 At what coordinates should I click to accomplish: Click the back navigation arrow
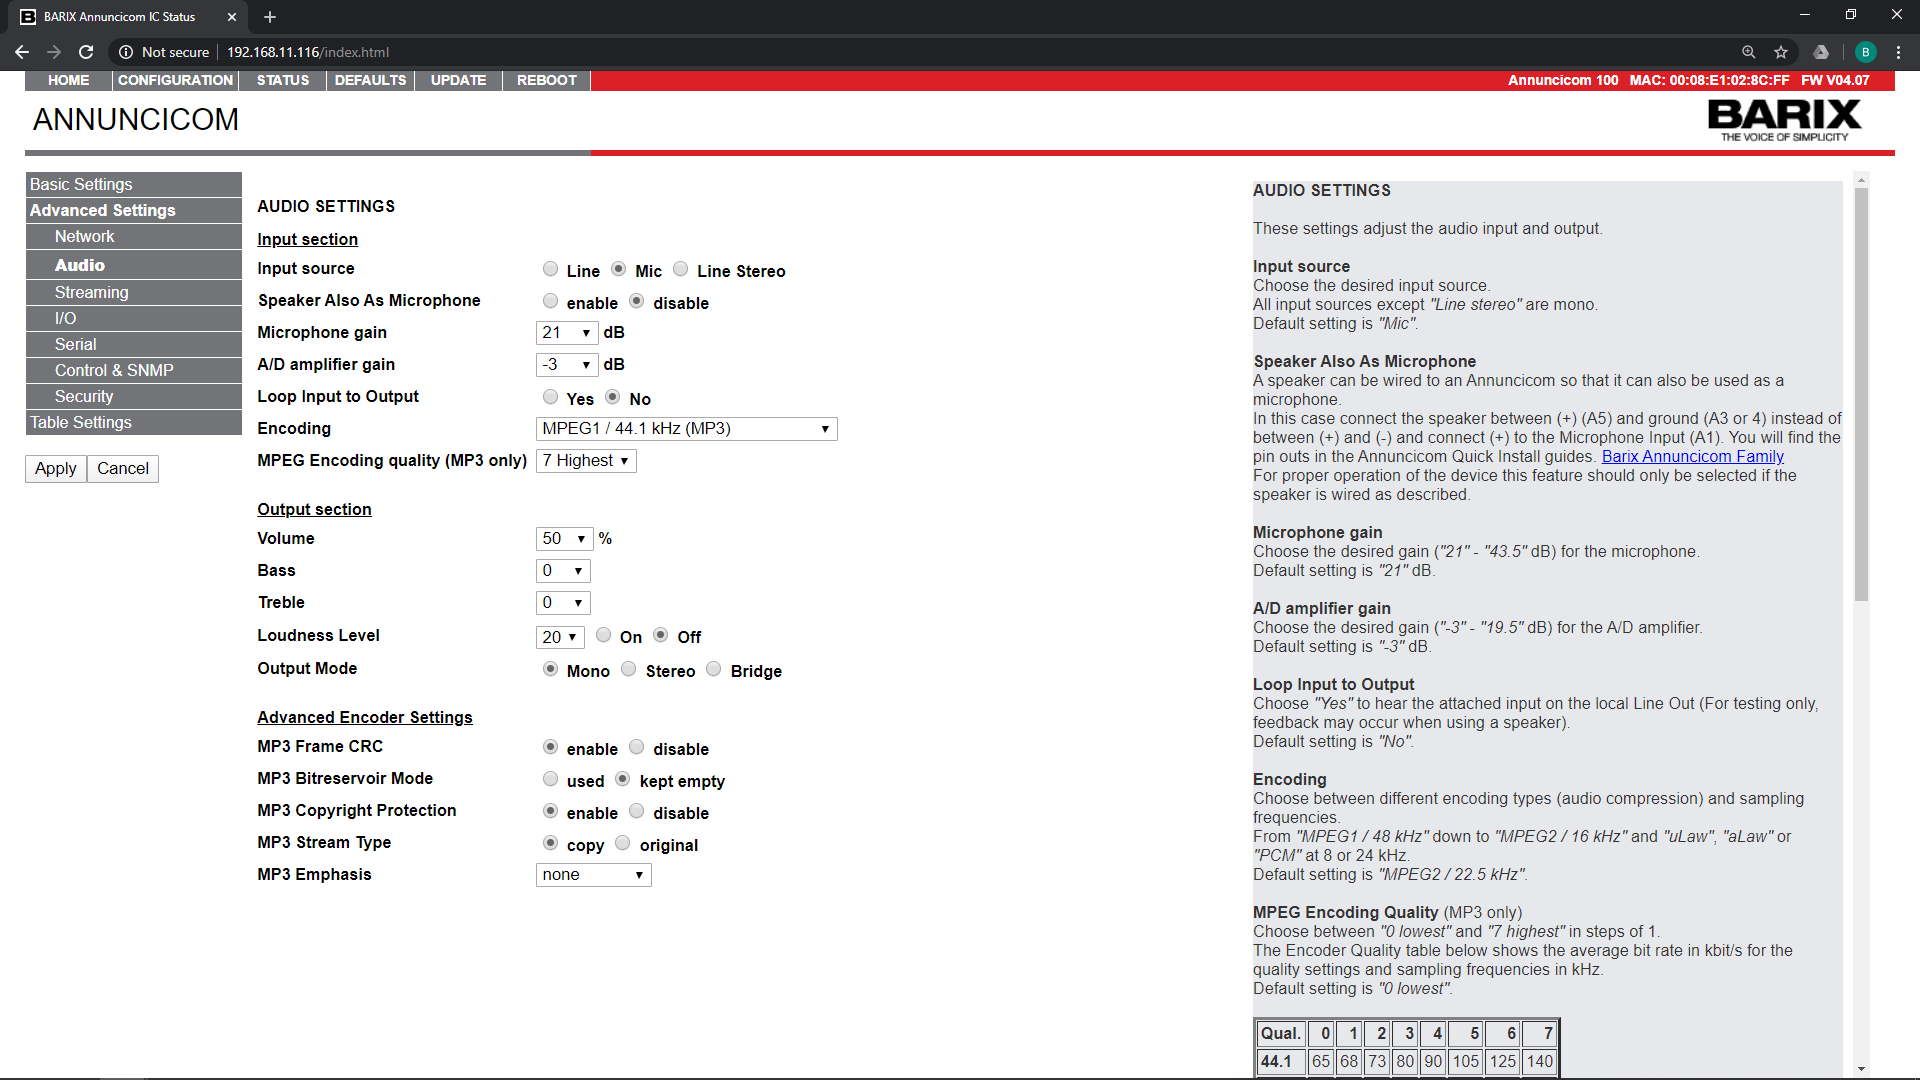(22, 52)
